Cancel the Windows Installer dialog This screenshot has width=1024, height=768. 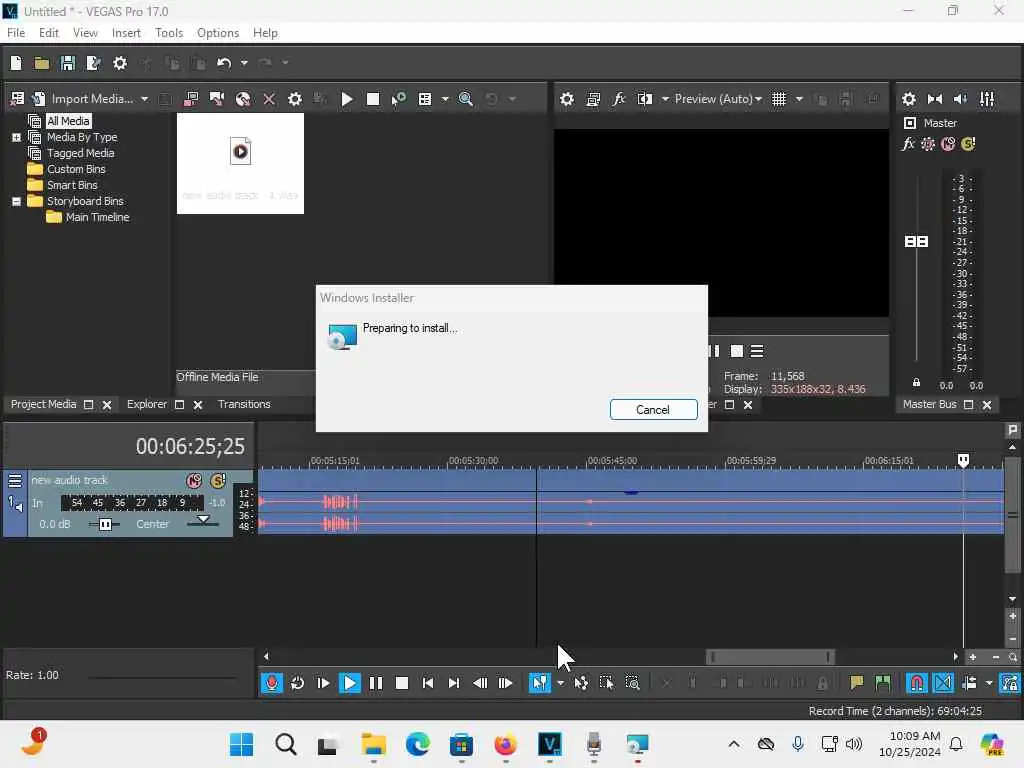click(653, 409)
